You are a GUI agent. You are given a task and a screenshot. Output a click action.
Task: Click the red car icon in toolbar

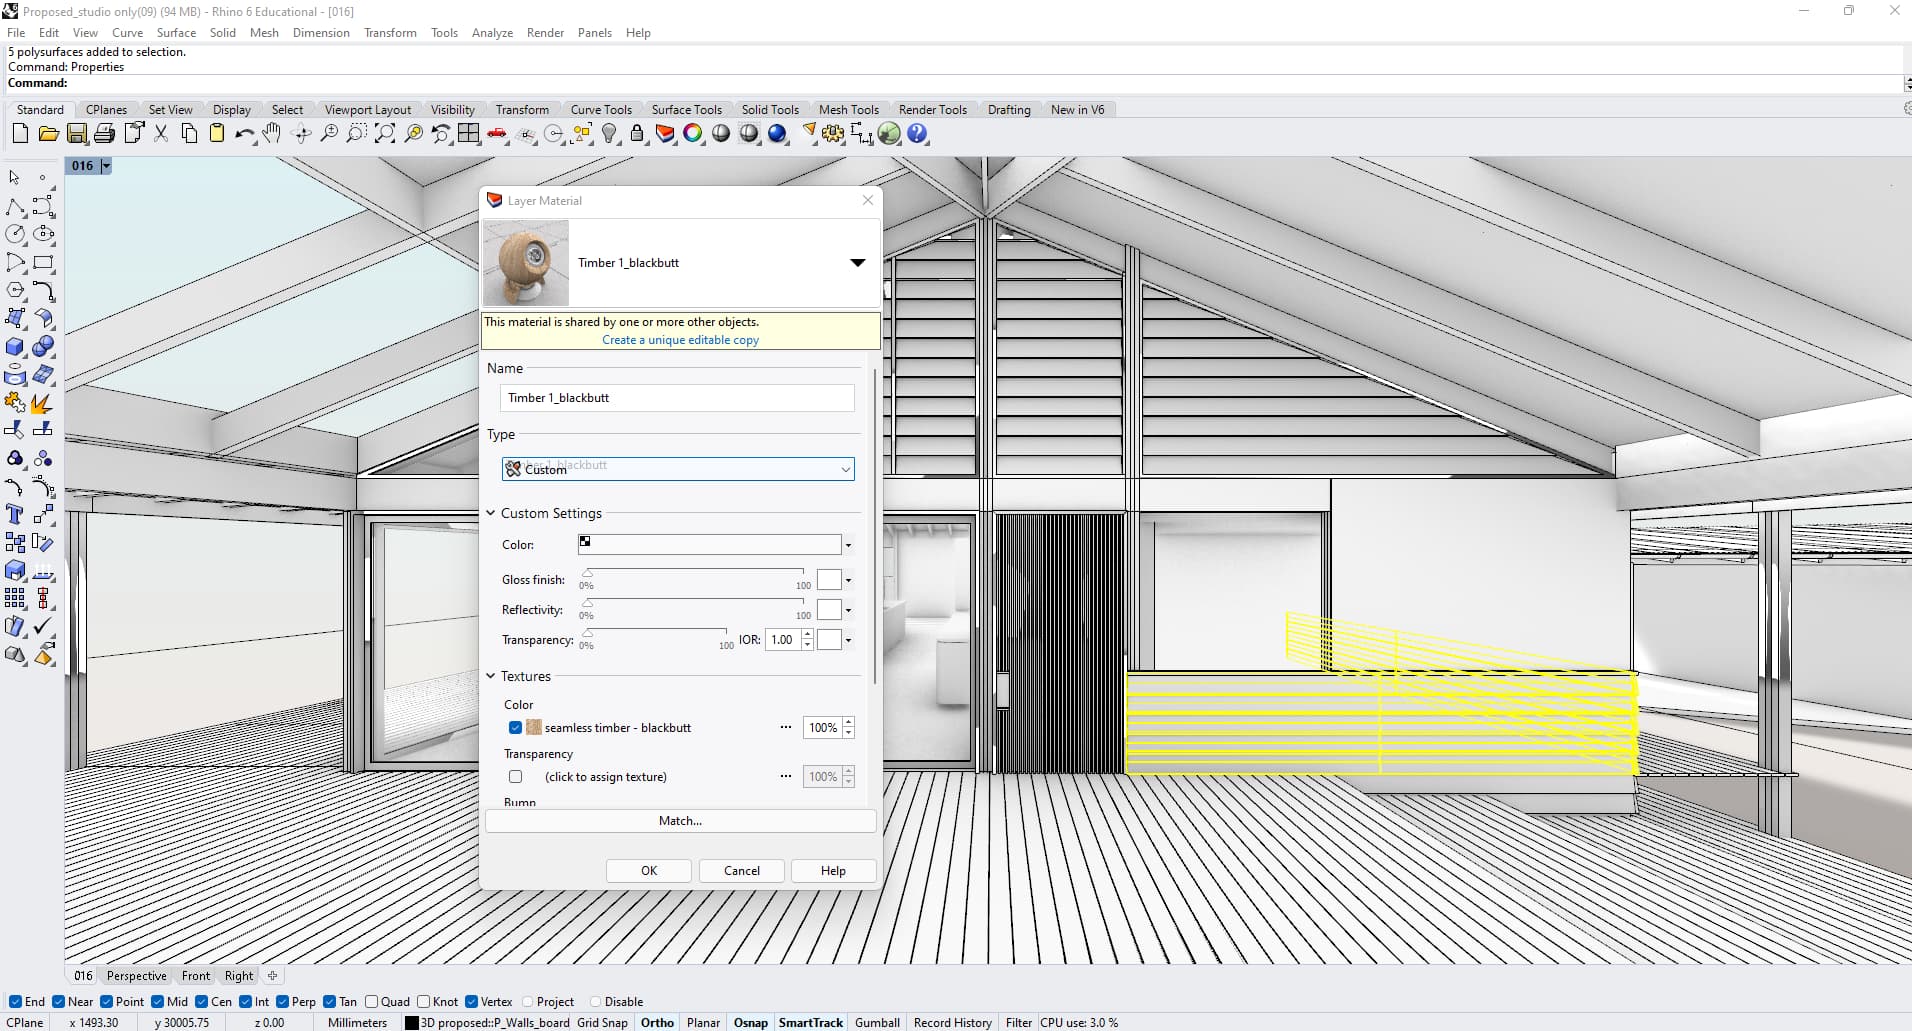(497, 133)
